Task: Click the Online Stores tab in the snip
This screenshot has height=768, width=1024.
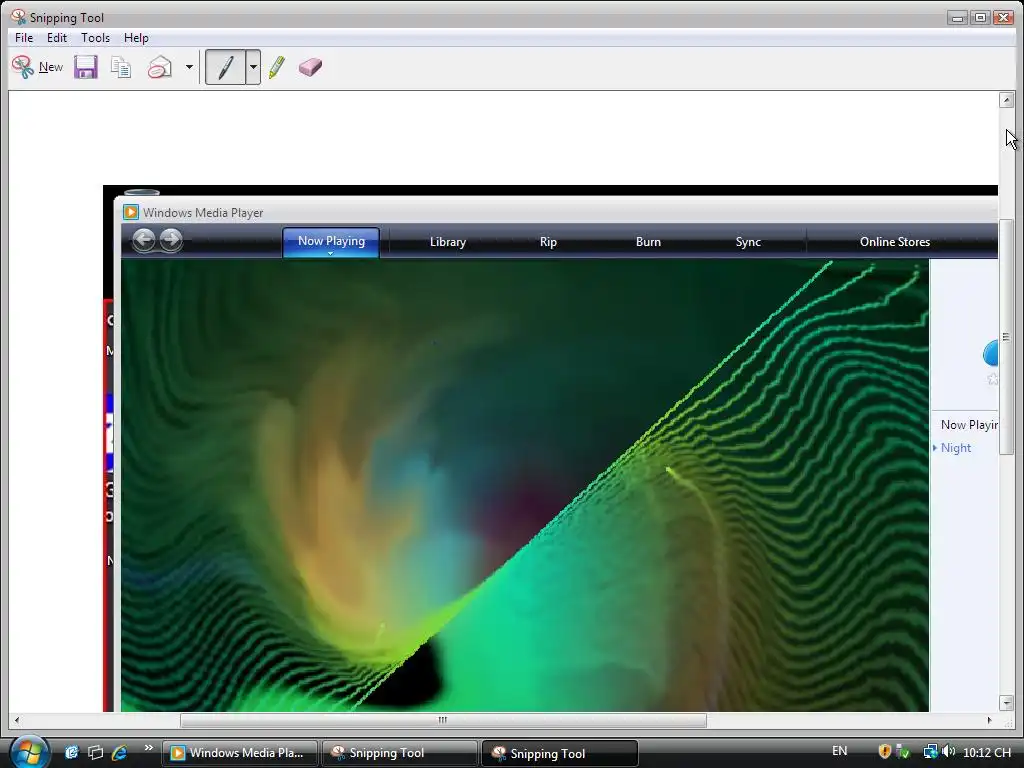Action: click(x=895, y=242)
